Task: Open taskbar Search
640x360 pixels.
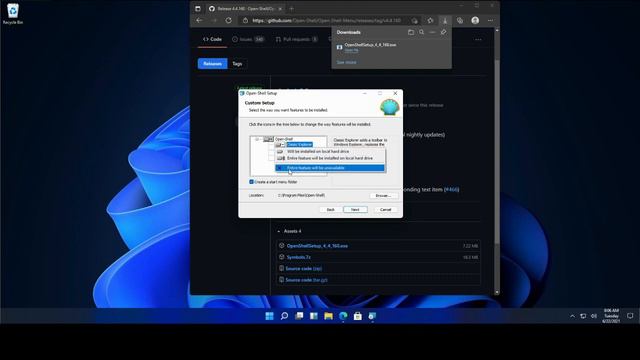Action: (x=284, y=316)
